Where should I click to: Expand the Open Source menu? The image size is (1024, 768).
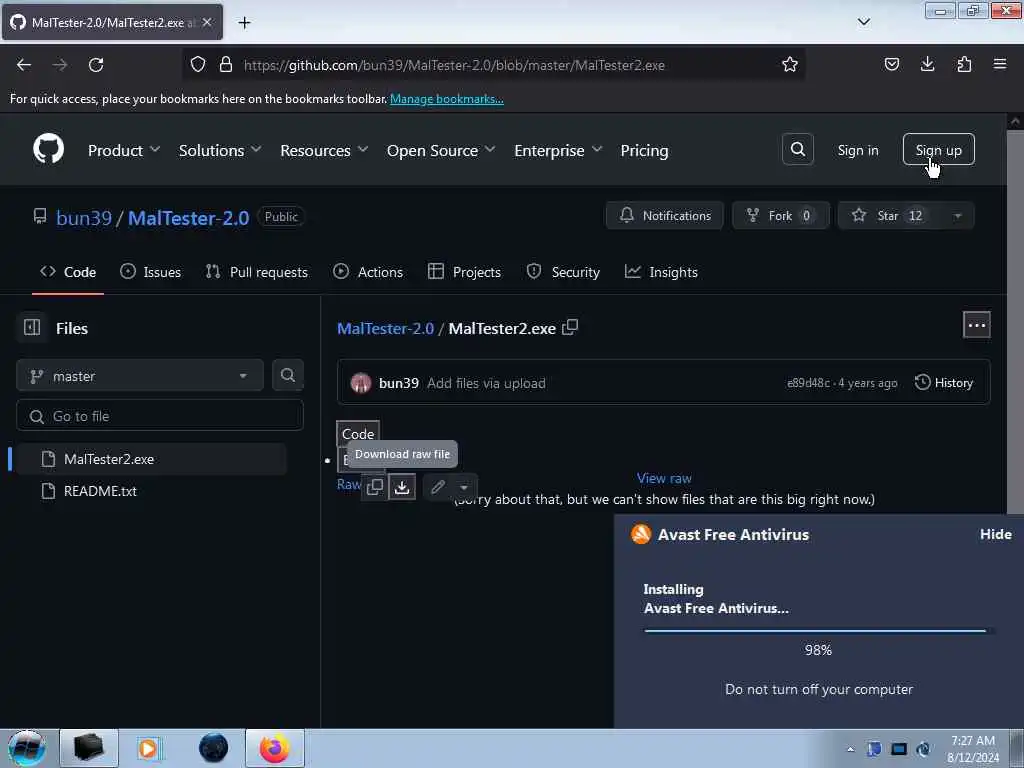click(x=441, y=150)
